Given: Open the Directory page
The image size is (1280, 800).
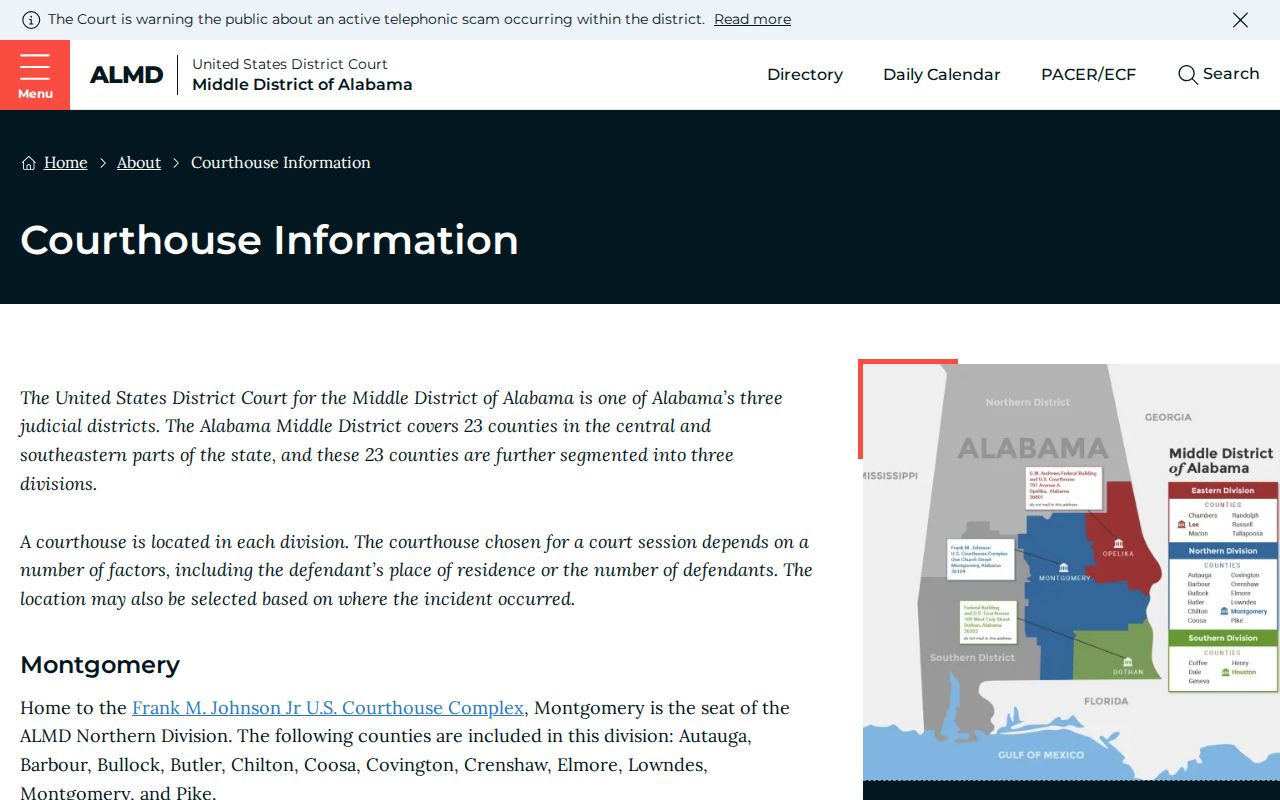Looking at the screenshot, I should (805, 75).
